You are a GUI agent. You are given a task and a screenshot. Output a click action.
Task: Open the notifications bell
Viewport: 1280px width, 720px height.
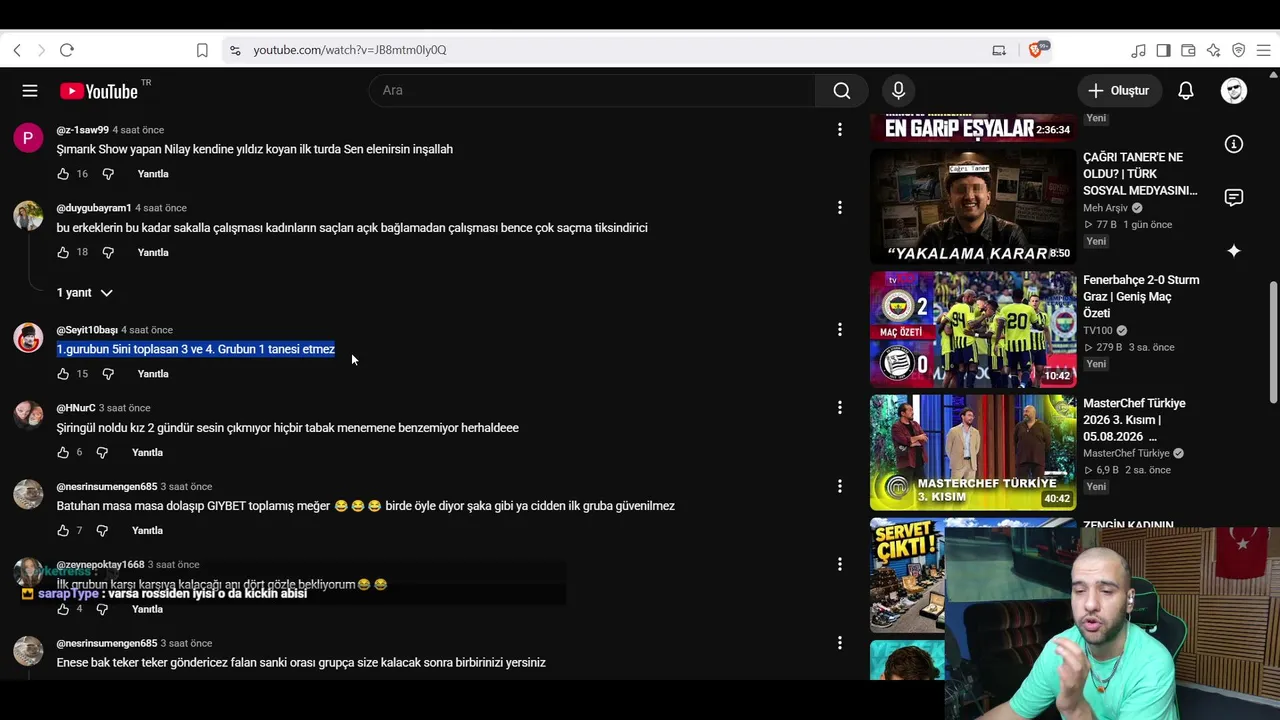[x=1186, y=91]
